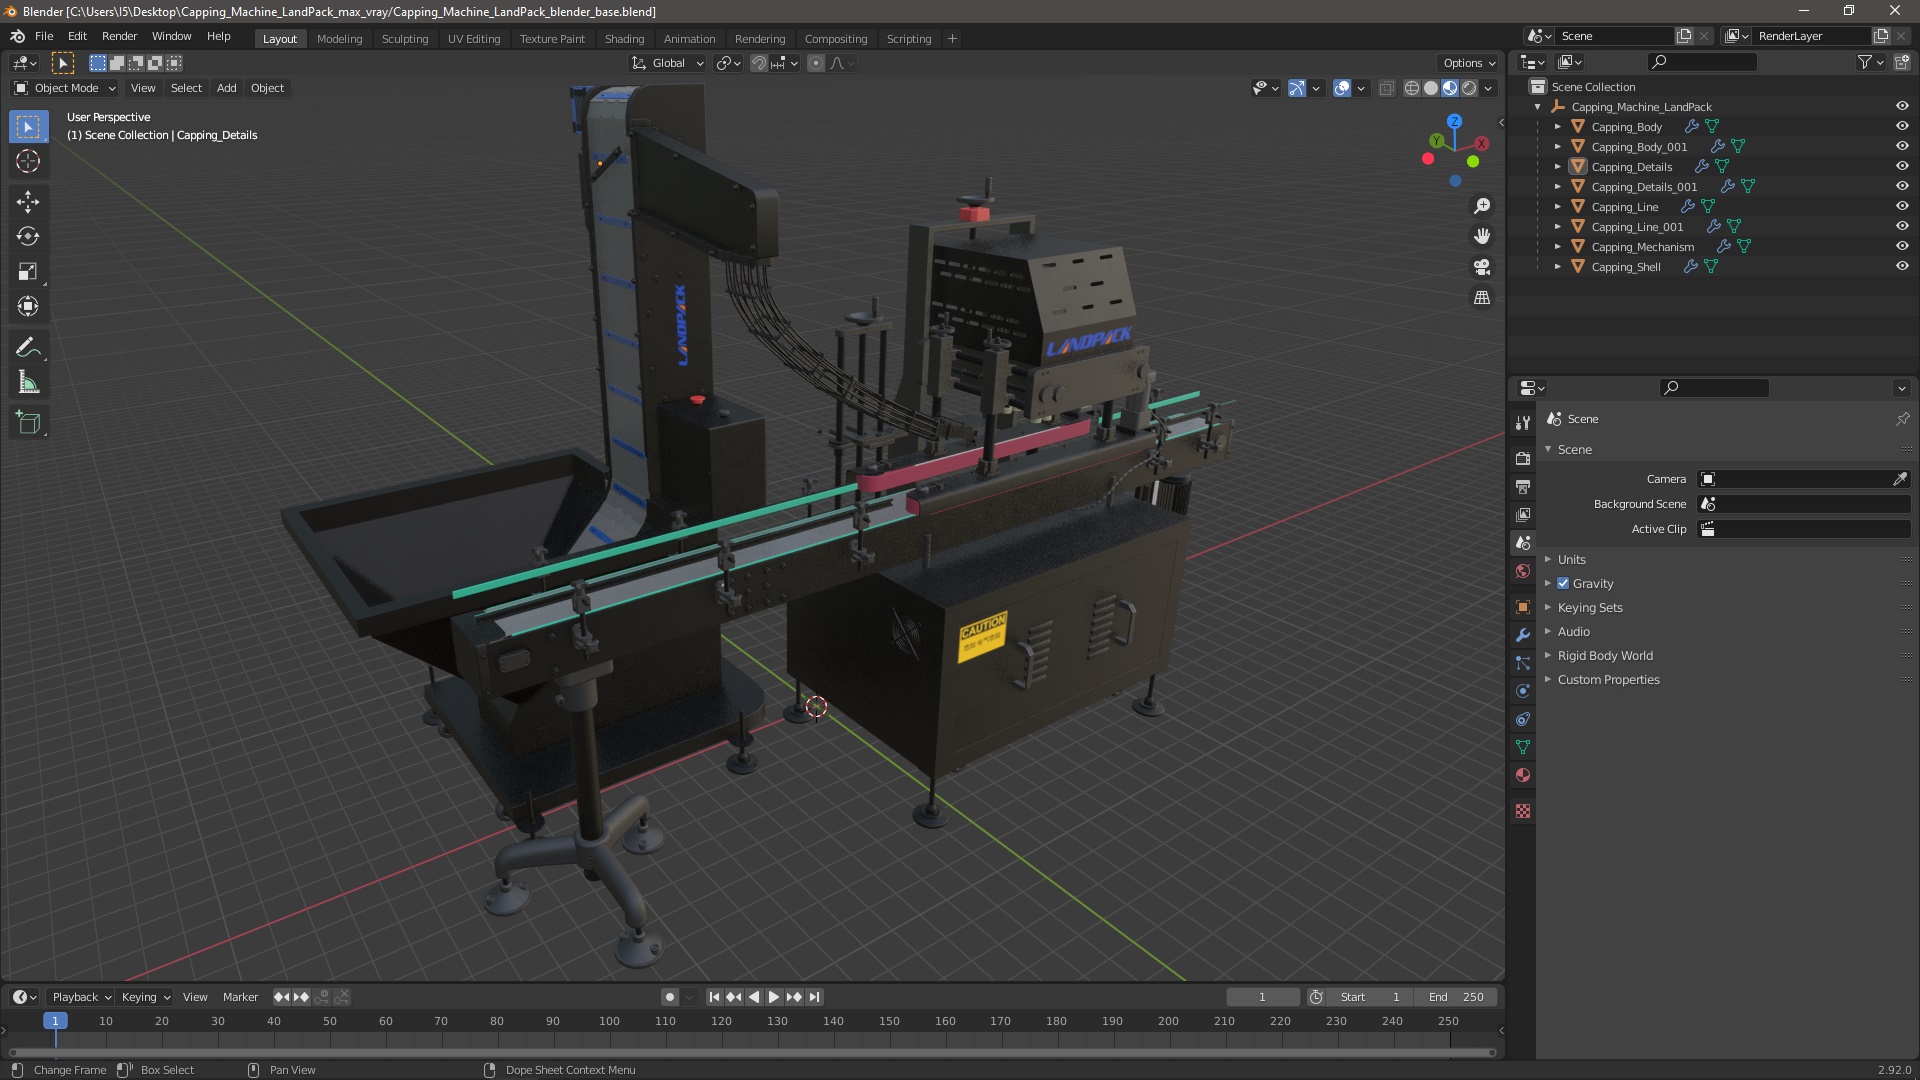
Task: Expand the Audio panel
Action: [1573, 631]
